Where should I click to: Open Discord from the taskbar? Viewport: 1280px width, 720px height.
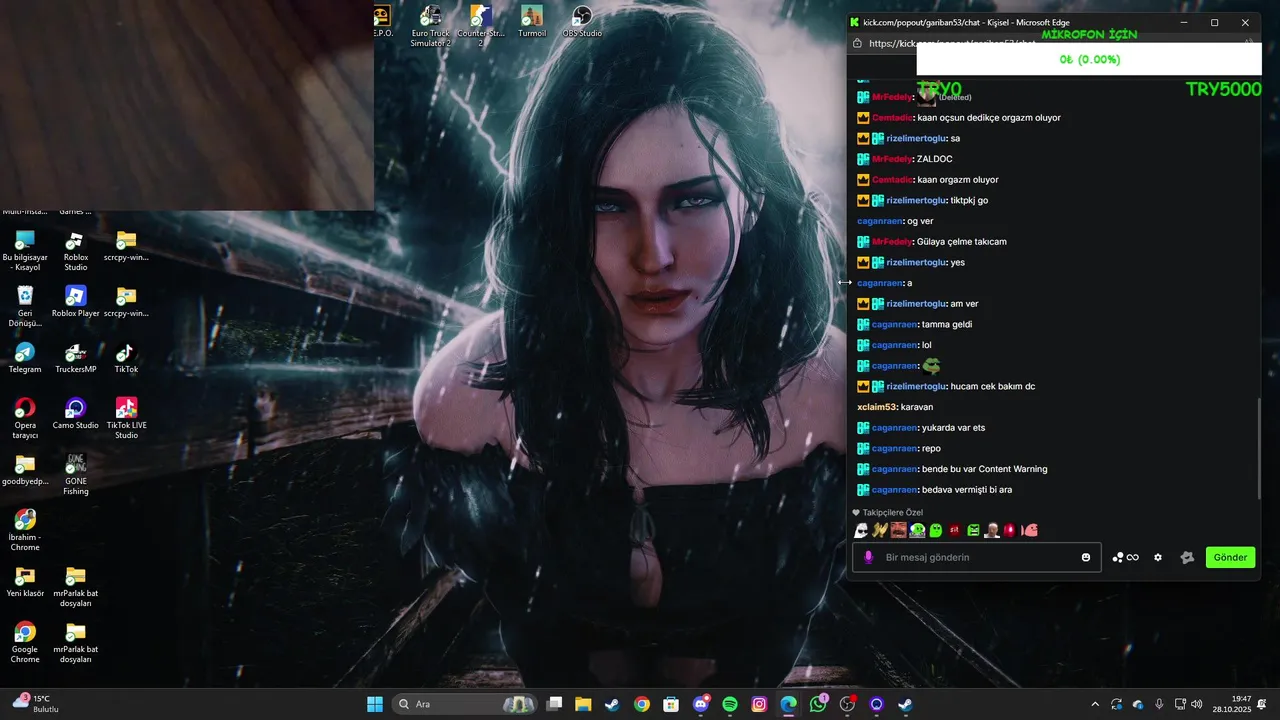700,704
